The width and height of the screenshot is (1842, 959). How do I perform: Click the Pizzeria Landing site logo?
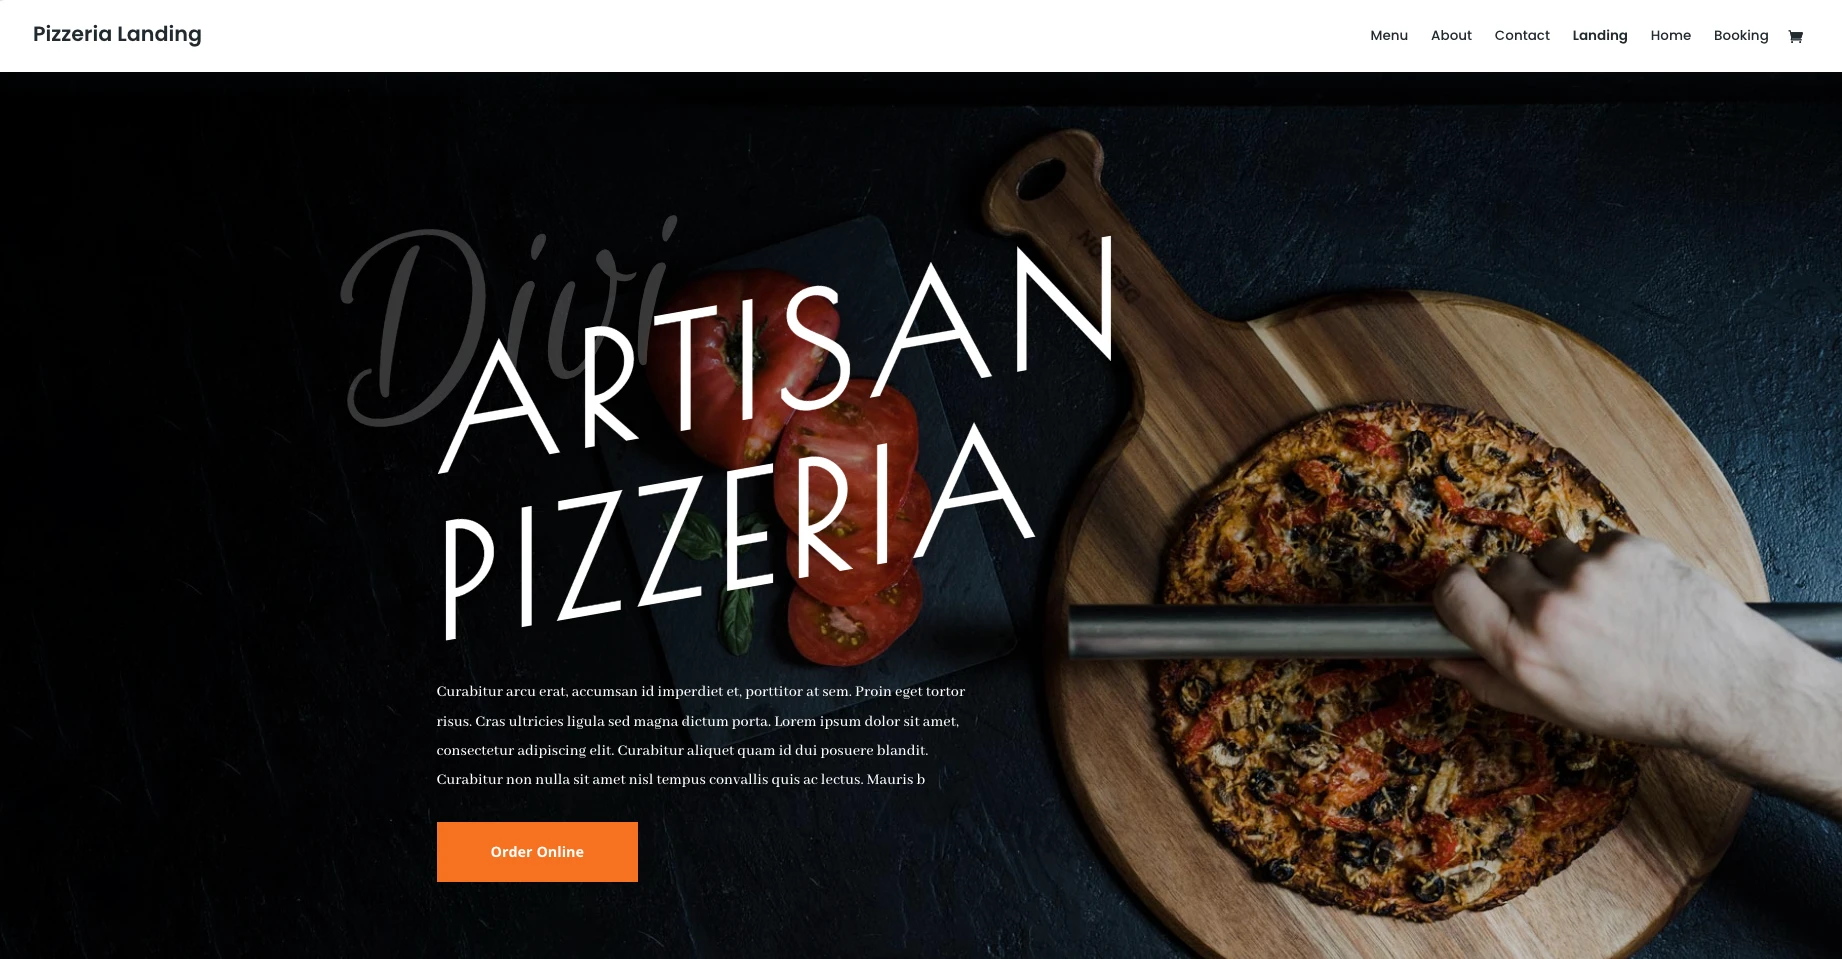pyautogui.click(x=117, y=35)
